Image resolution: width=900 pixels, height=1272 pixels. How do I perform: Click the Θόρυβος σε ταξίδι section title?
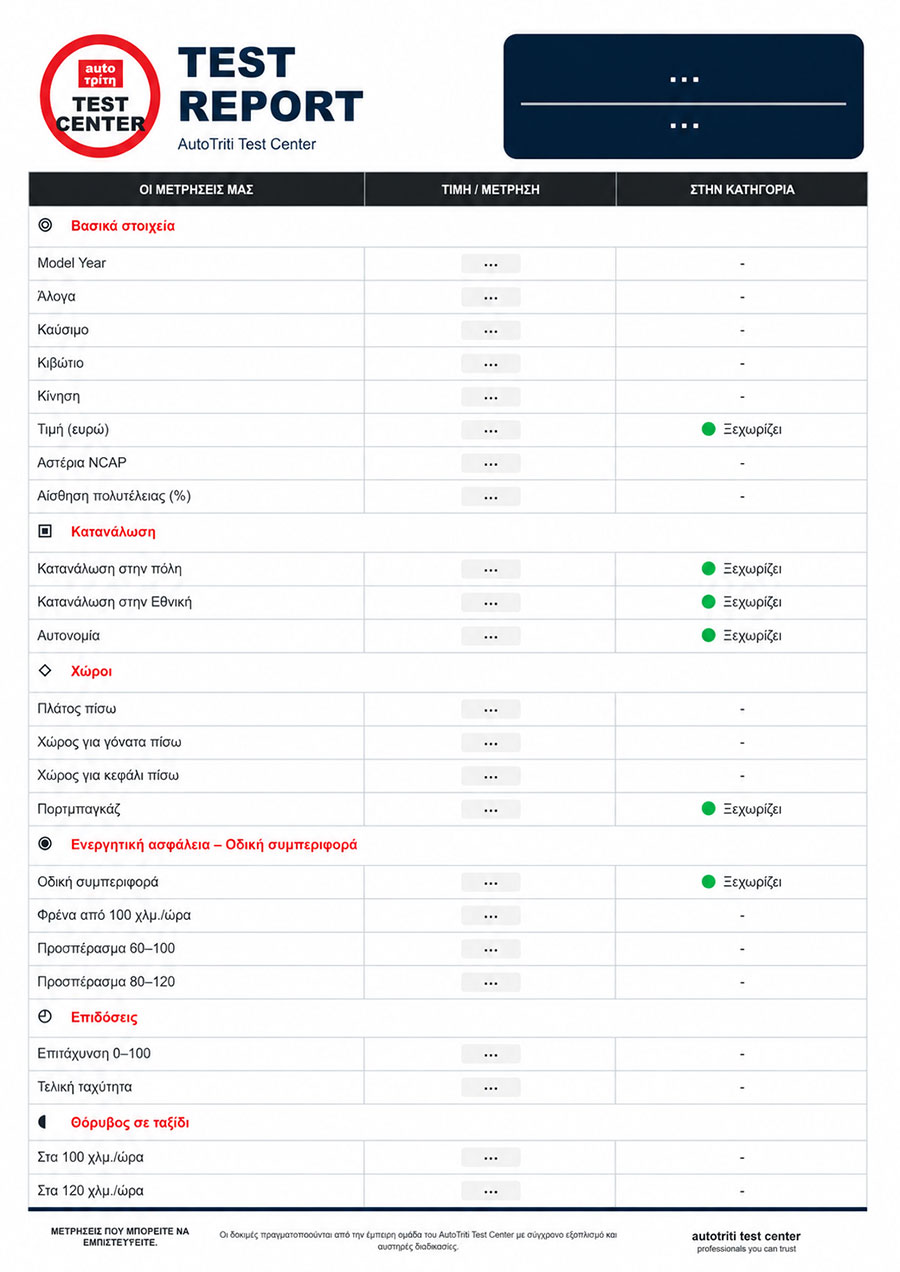130,1123
